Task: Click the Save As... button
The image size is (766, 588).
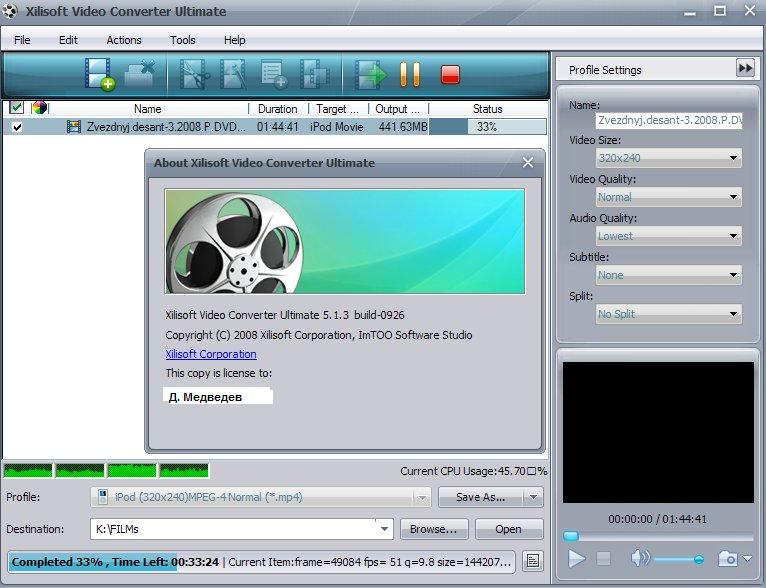Action: pos(481,497)
